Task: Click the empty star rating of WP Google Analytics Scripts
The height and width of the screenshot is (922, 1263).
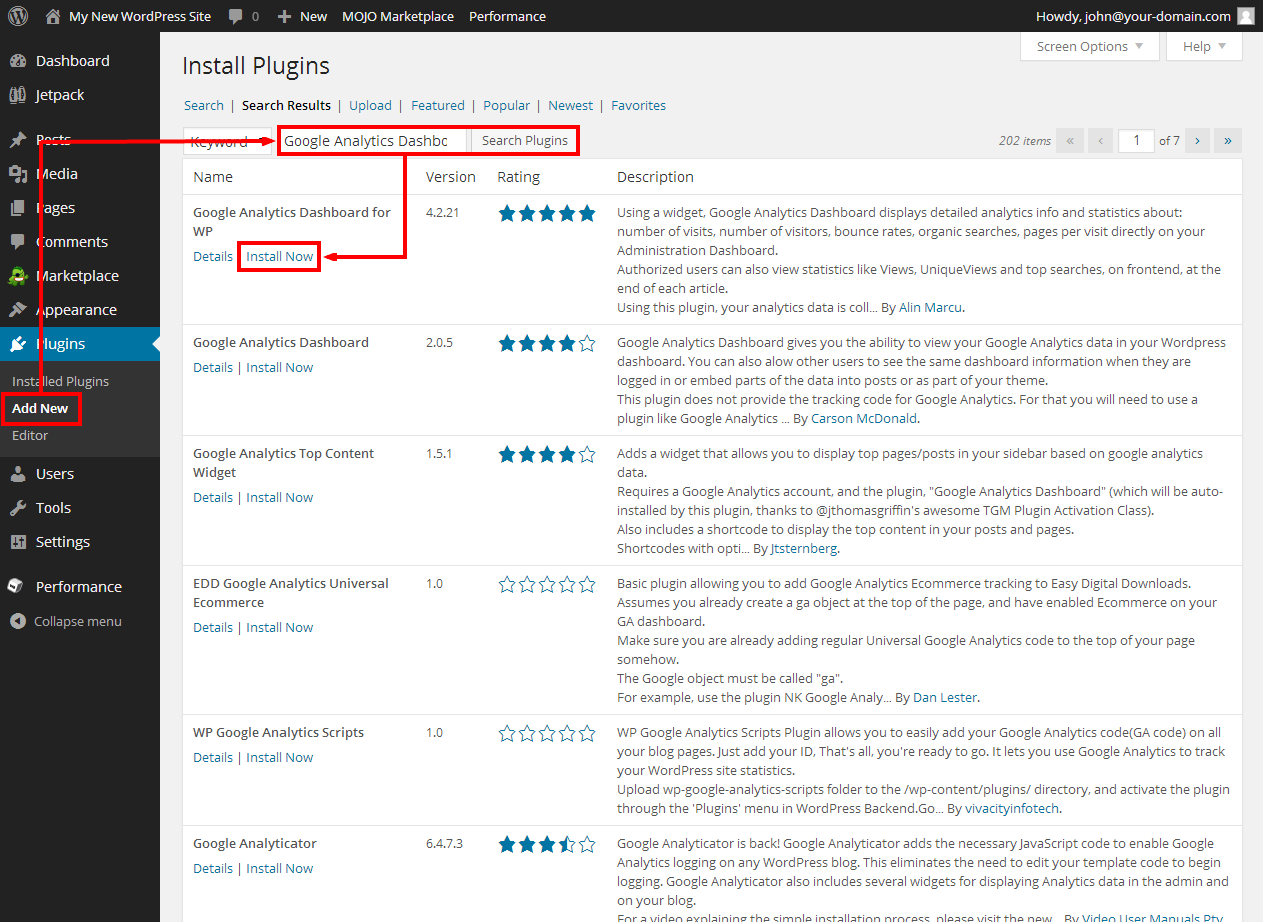Action: click(x=547, y=733)
